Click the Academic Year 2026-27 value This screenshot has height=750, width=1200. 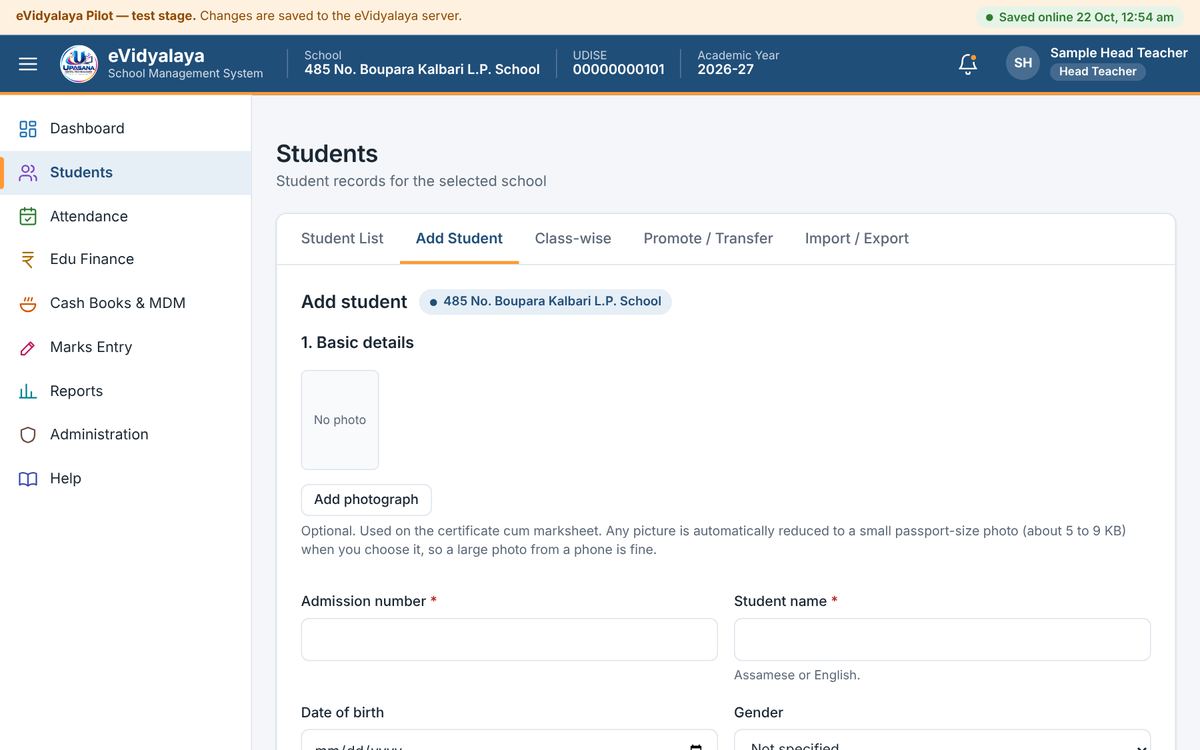(x=726, y=70)
